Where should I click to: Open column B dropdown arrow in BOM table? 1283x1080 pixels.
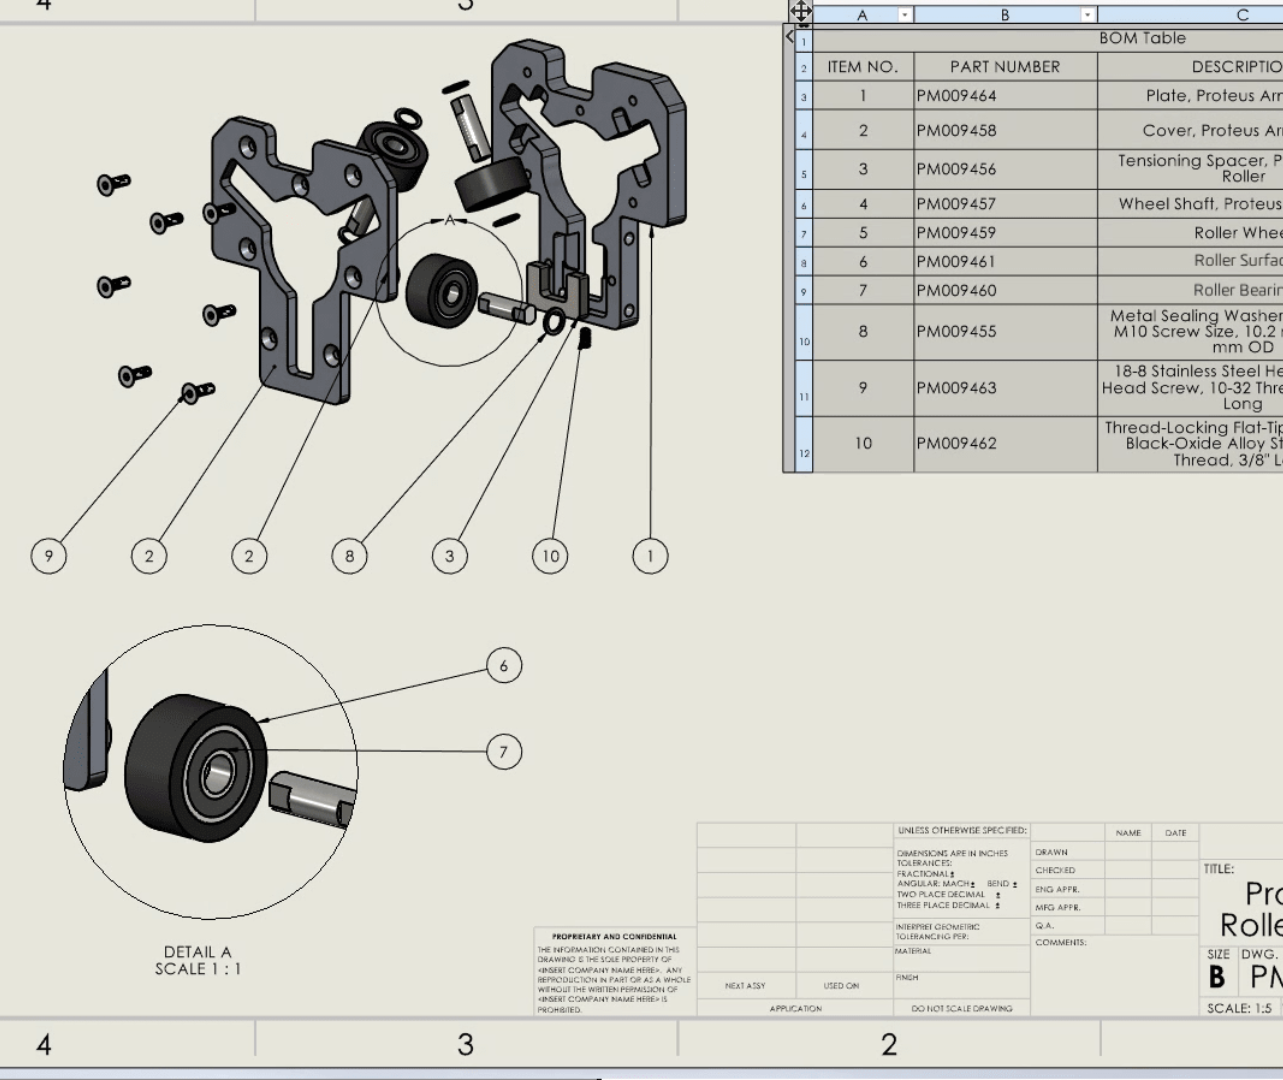pos(1087,15)
